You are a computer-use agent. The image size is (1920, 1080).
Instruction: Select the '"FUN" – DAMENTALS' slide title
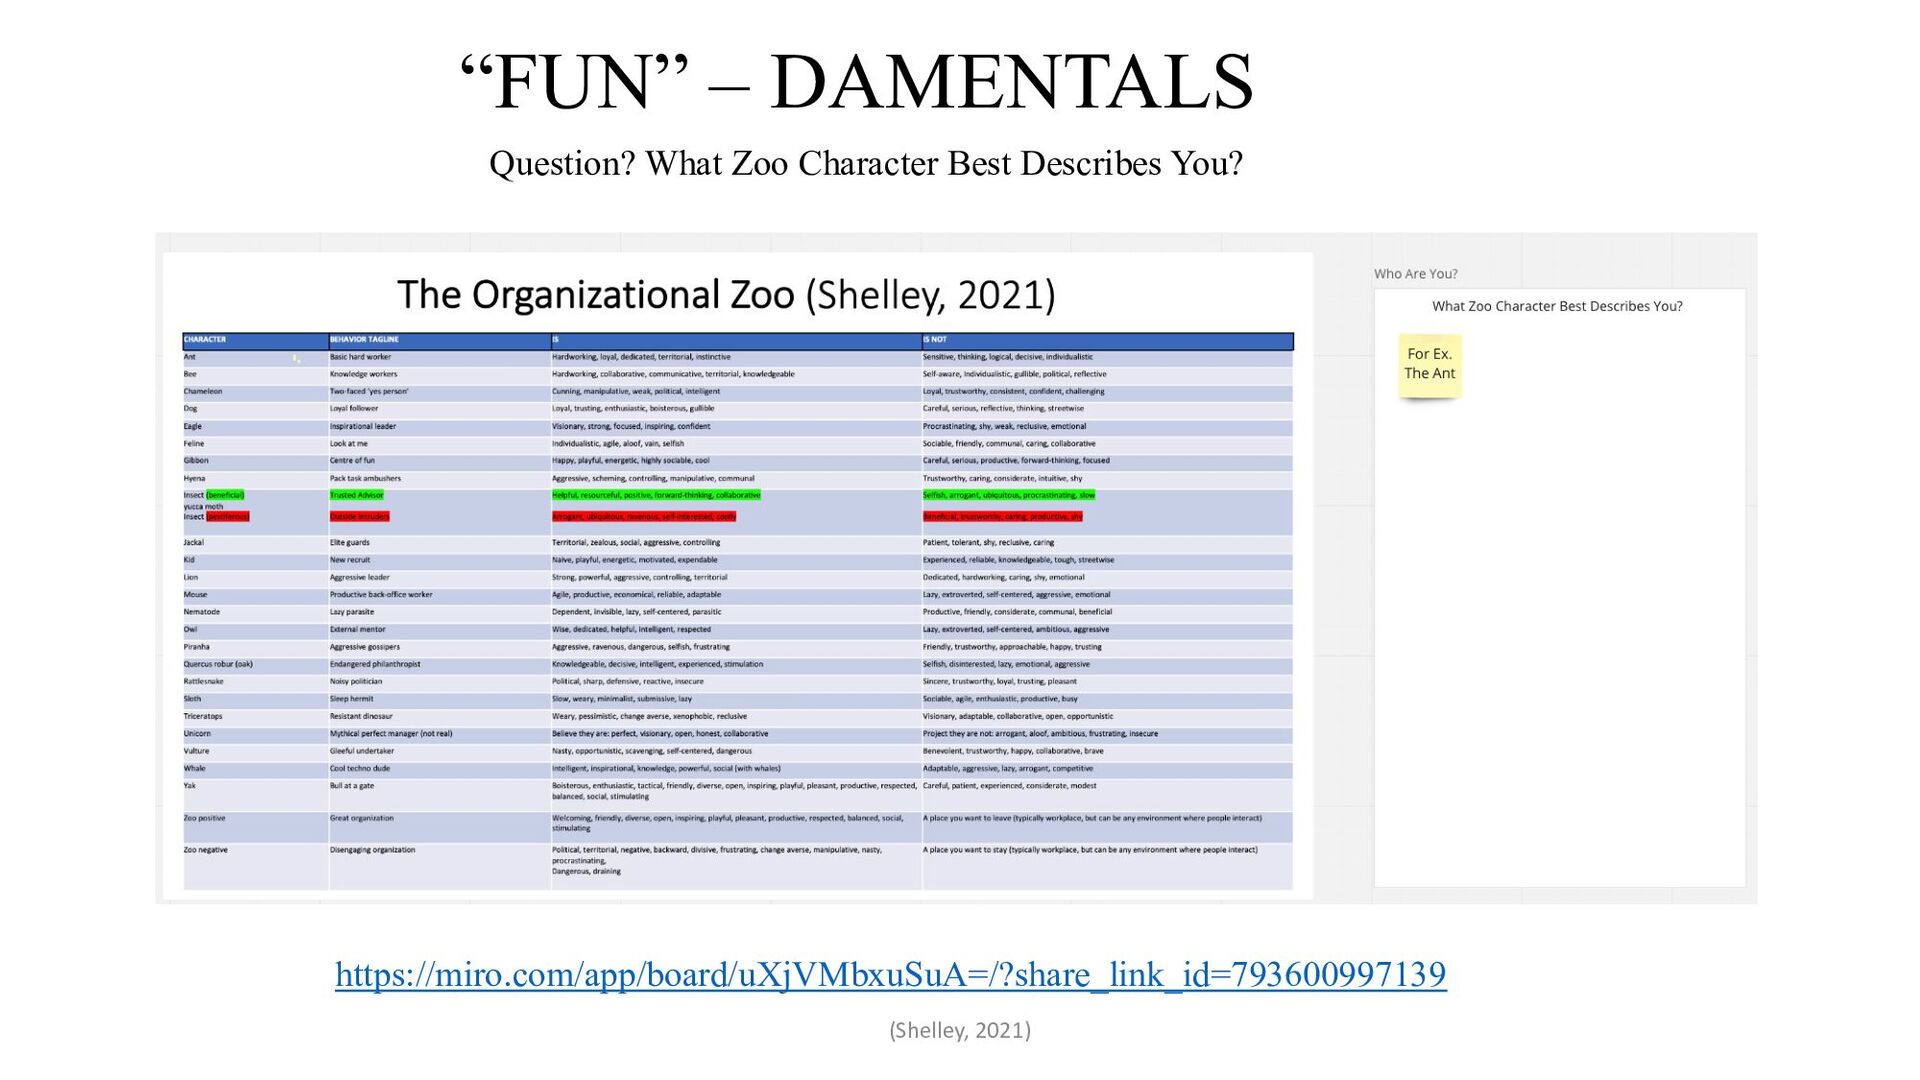pos(856,82)
